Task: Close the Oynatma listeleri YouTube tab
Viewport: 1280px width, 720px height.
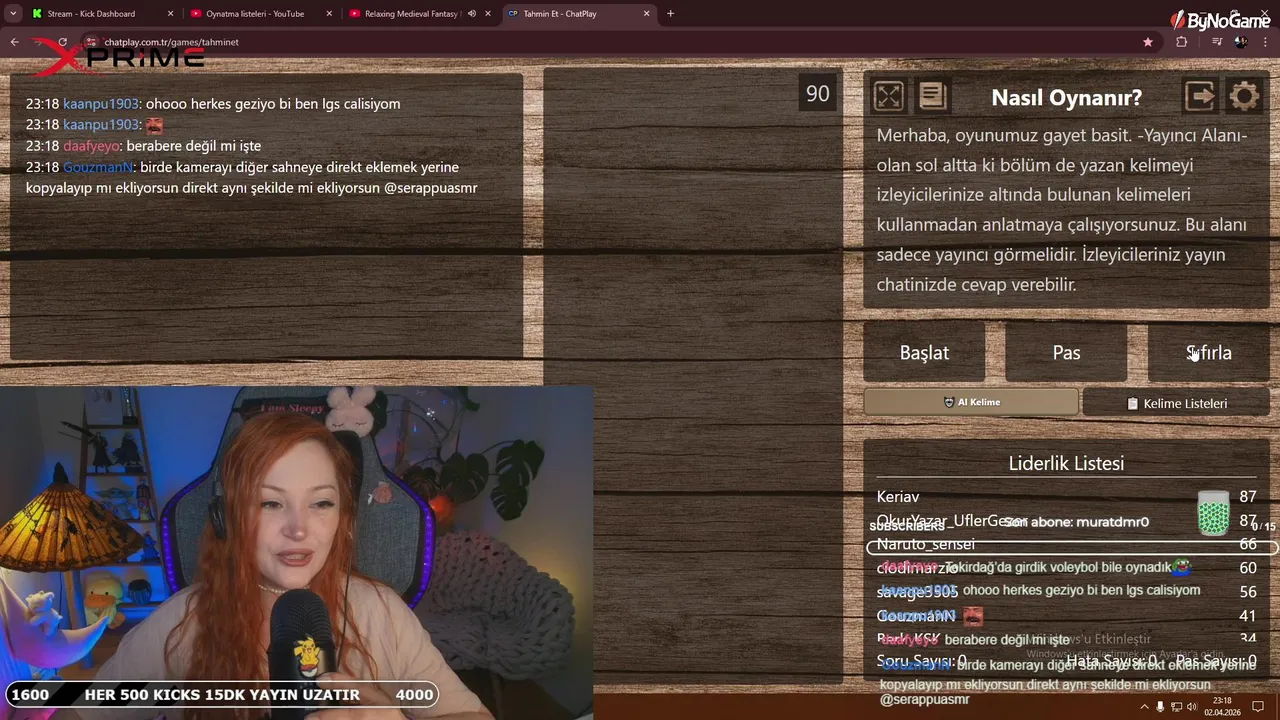Action: 329,14
